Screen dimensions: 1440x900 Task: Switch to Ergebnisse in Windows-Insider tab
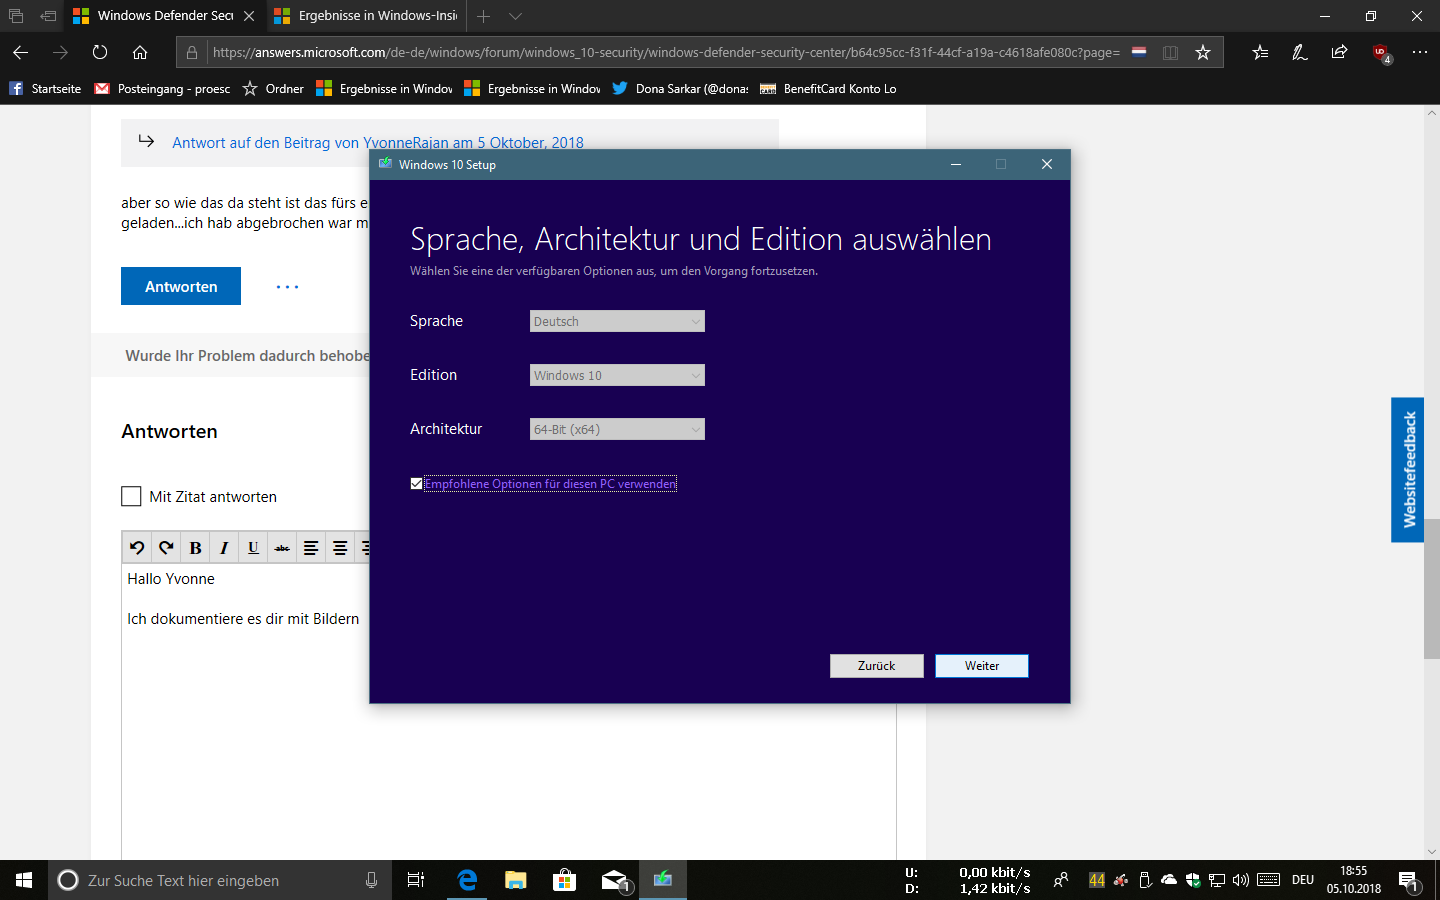(x=366, y=16)
